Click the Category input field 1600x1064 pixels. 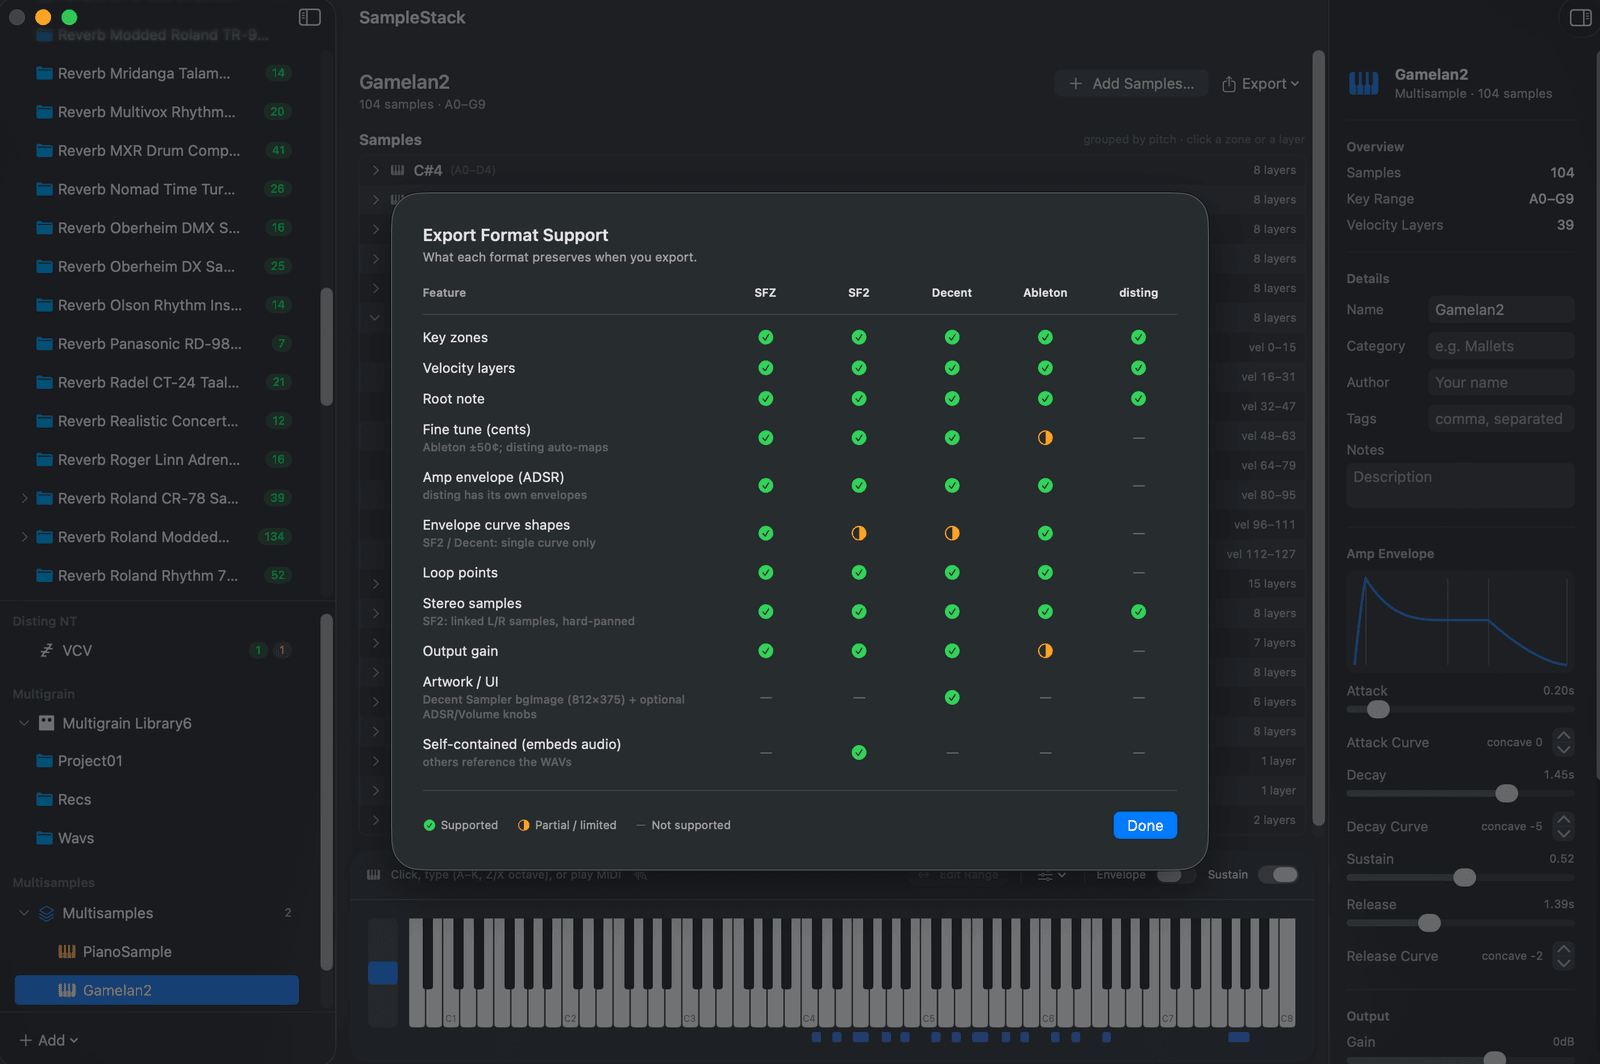pyautogui.click(x=1501, y=346)
